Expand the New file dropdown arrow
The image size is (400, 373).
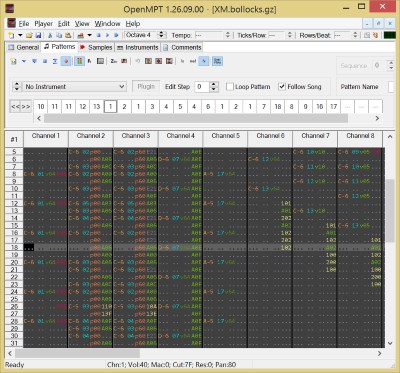[x=20, y=35]
